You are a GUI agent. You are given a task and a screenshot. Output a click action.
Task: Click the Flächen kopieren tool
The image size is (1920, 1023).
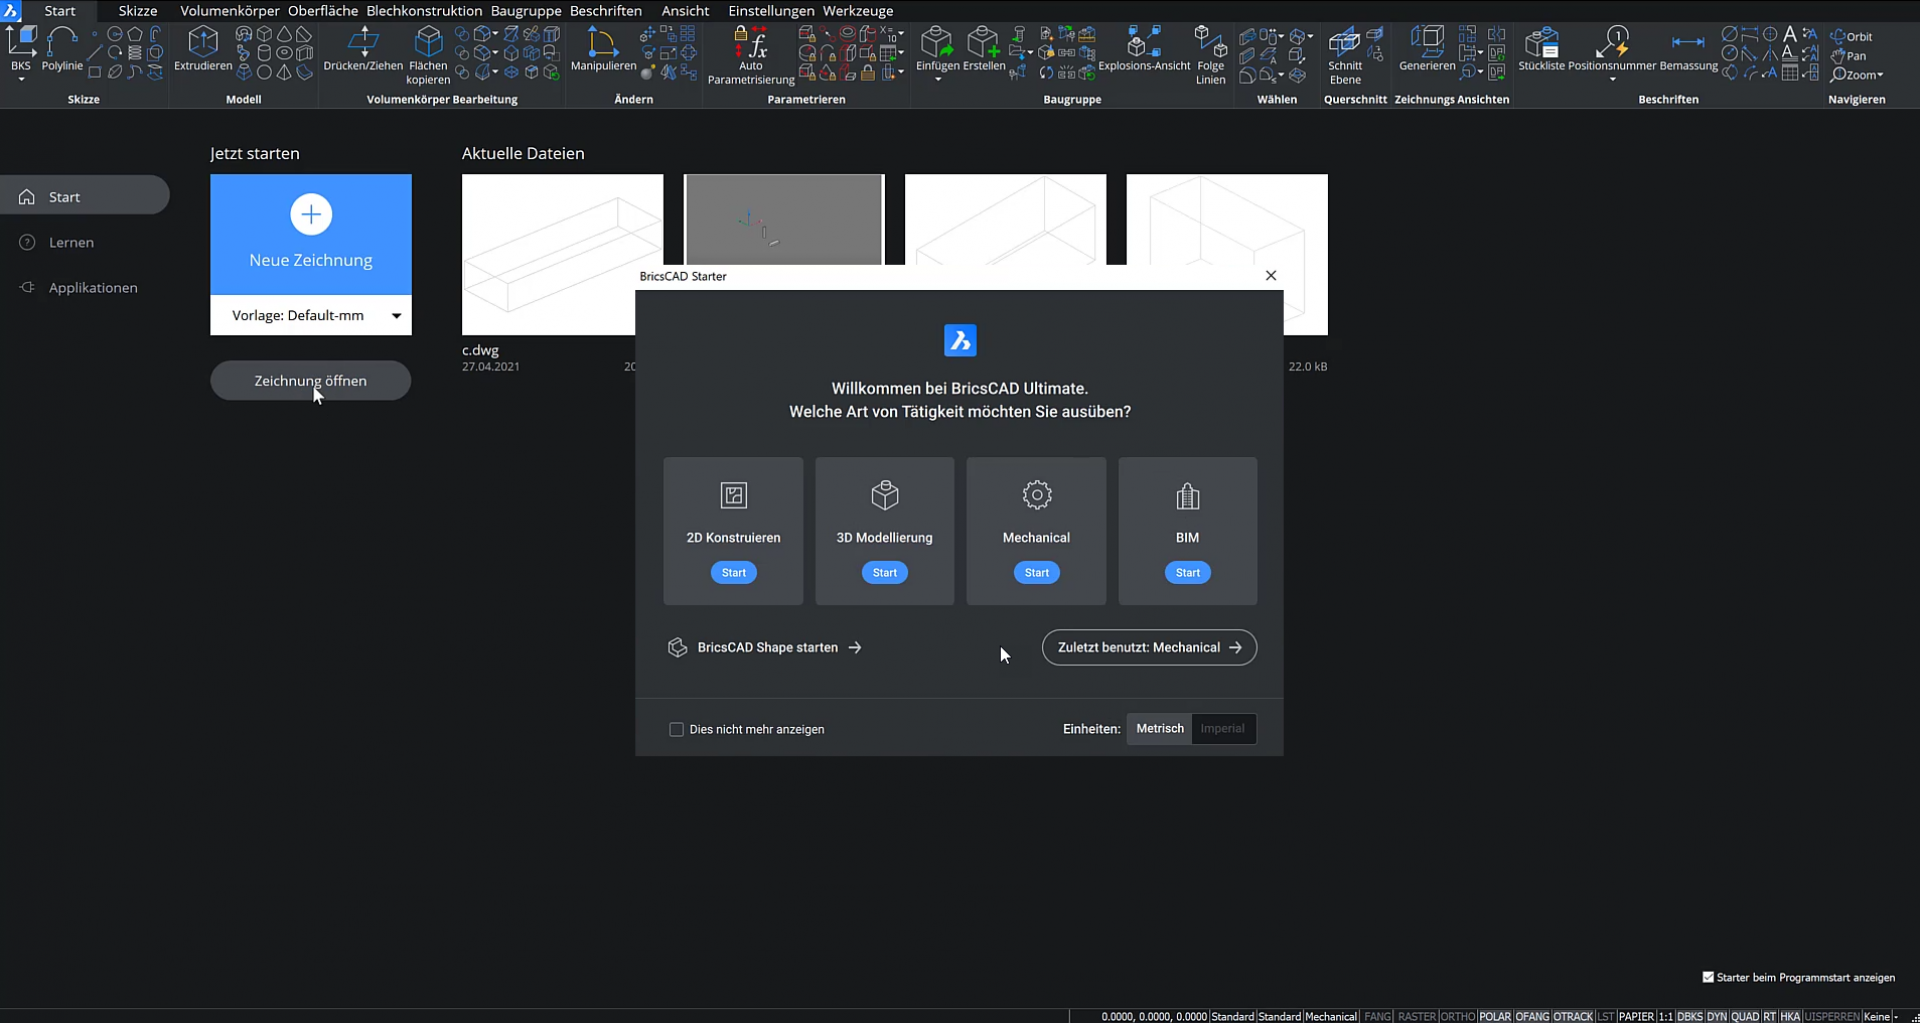[x=428, y=56]
